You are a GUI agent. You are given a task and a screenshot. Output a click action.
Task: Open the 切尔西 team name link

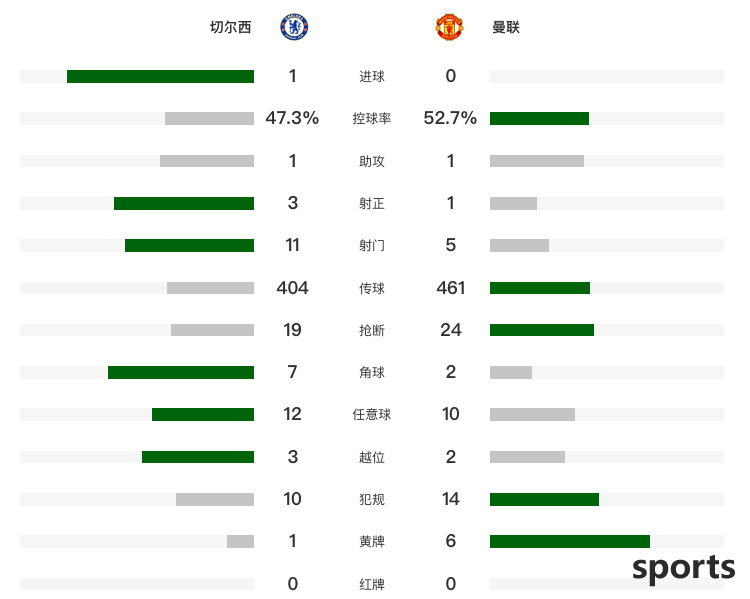click(231, 27)
